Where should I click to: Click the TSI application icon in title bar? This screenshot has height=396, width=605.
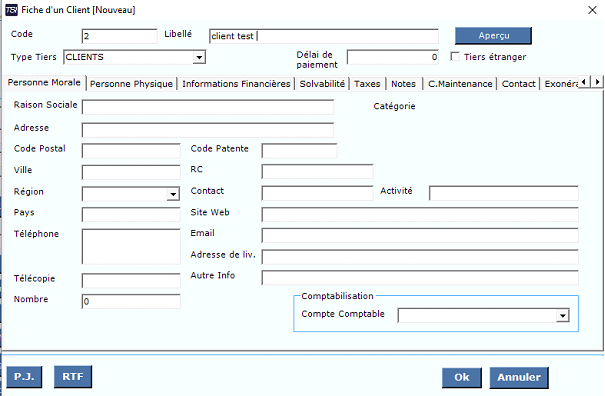point(11,10)
